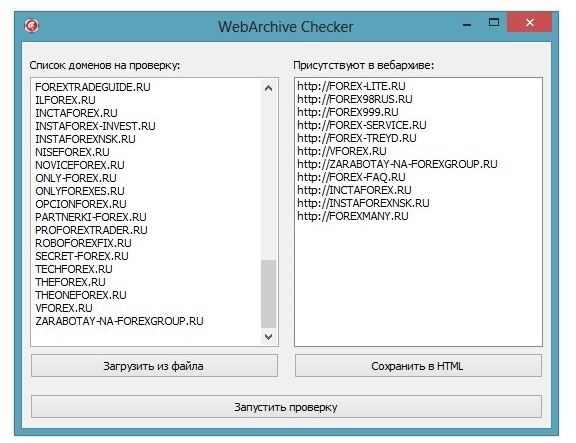
Task: Click http://FOREX98RUS.RU in the results
Action: click(355, 99)
